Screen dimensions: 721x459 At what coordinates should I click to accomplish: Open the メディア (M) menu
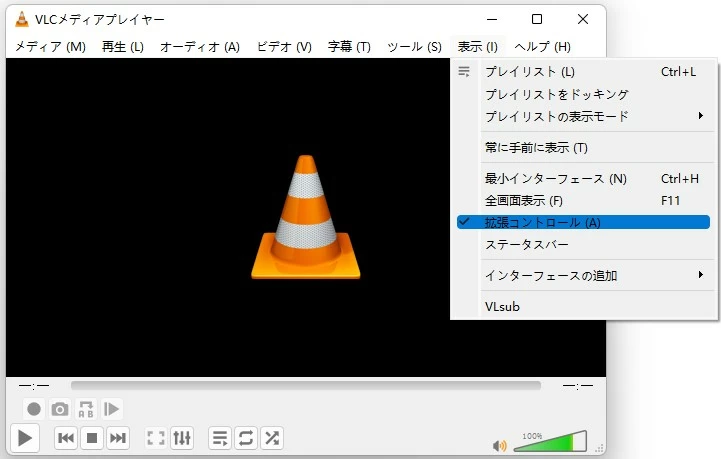50,47
